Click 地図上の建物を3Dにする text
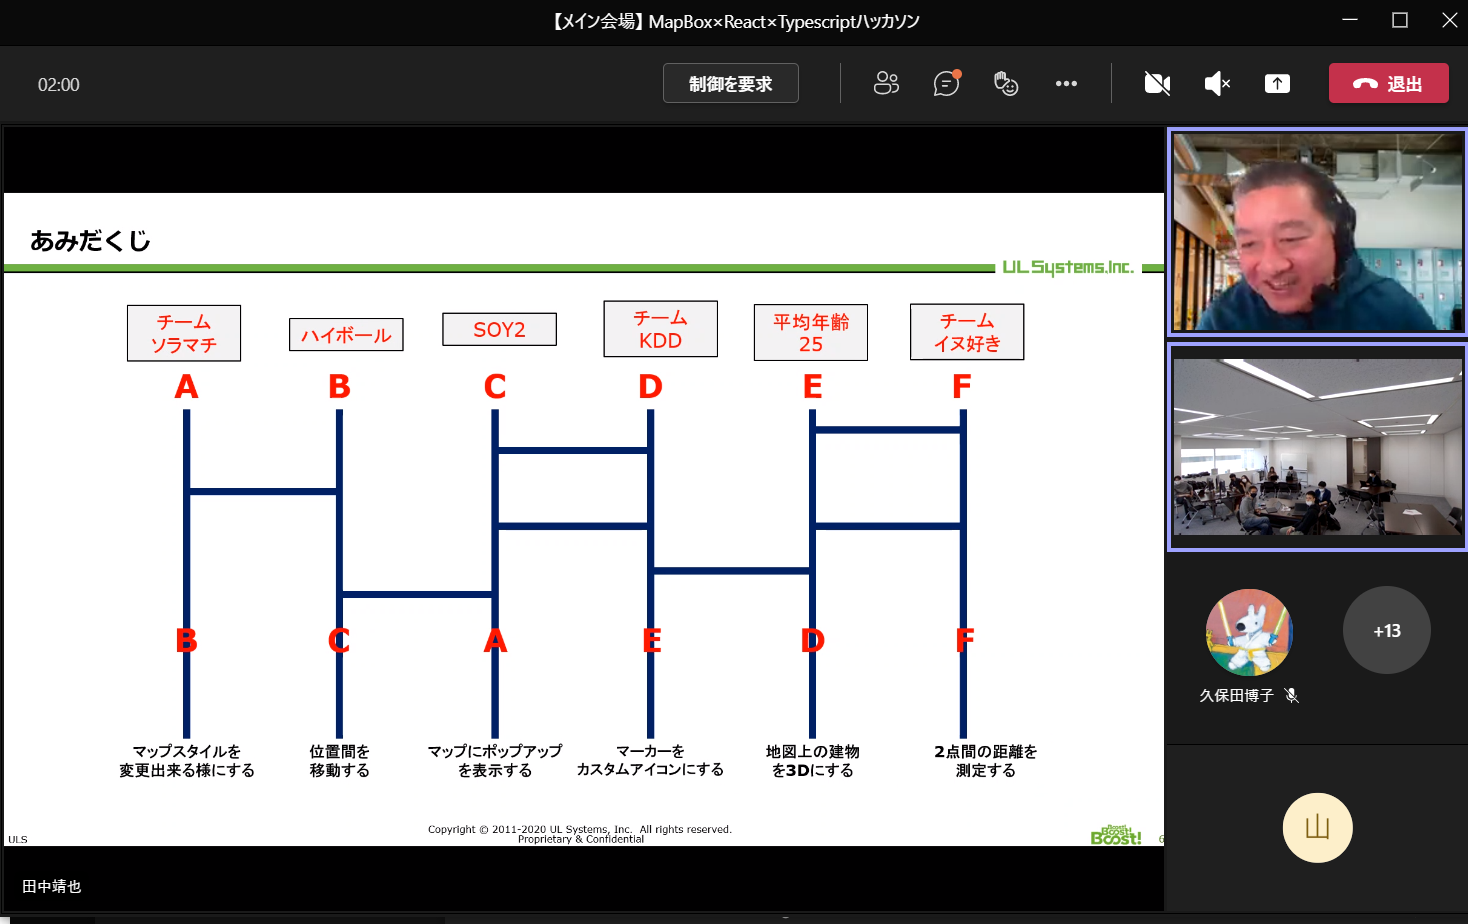The height and width of the screenshot is (924, 1468). (x=812, y=760)
